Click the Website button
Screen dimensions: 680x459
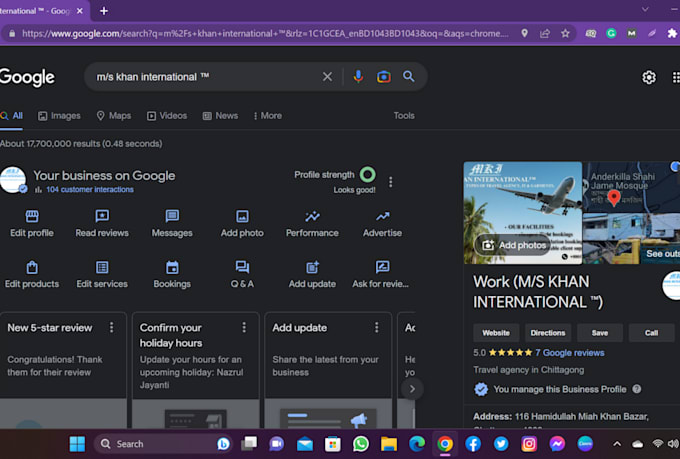point(496,333)
